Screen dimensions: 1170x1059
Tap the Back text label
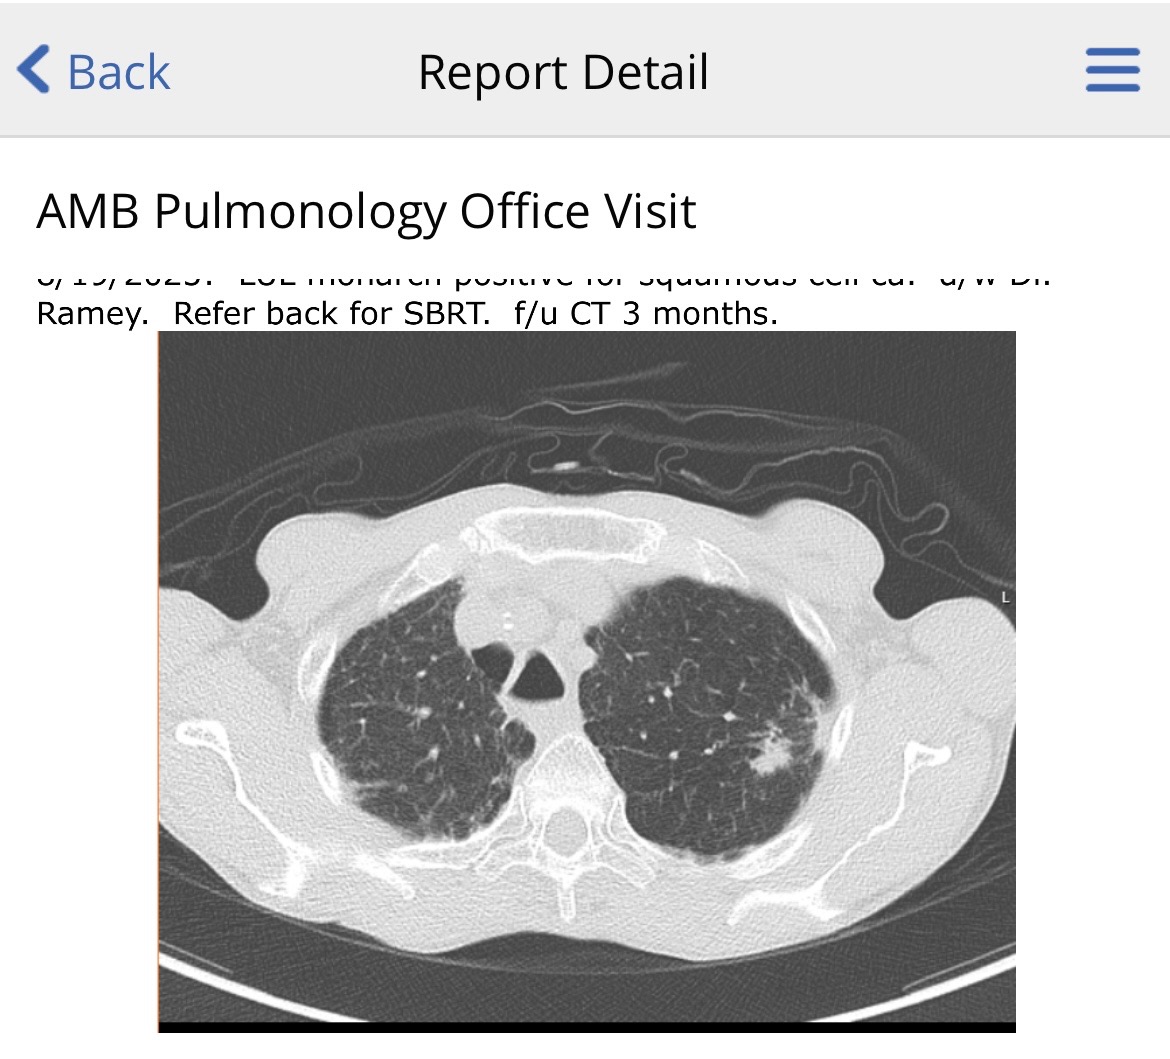coord(119,72)
